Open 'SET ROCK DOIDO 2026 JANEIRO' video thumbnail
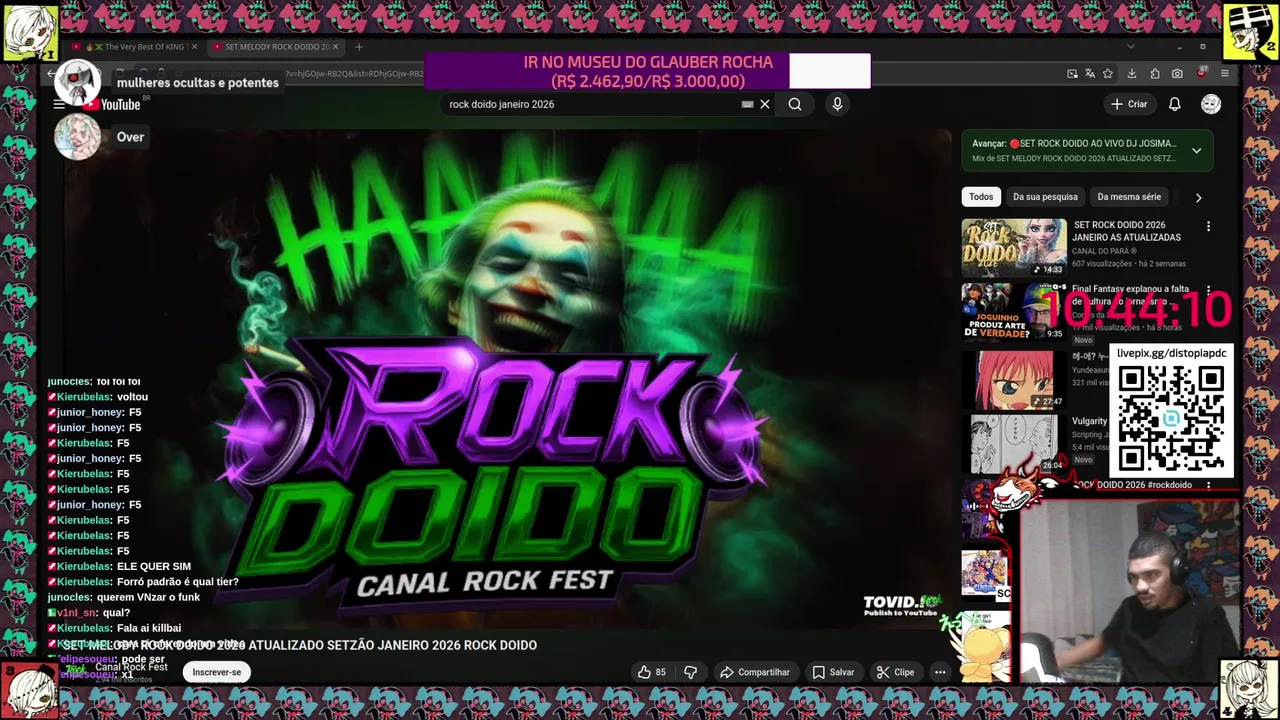1280x720 pixels. click(x=1014, y=248)
